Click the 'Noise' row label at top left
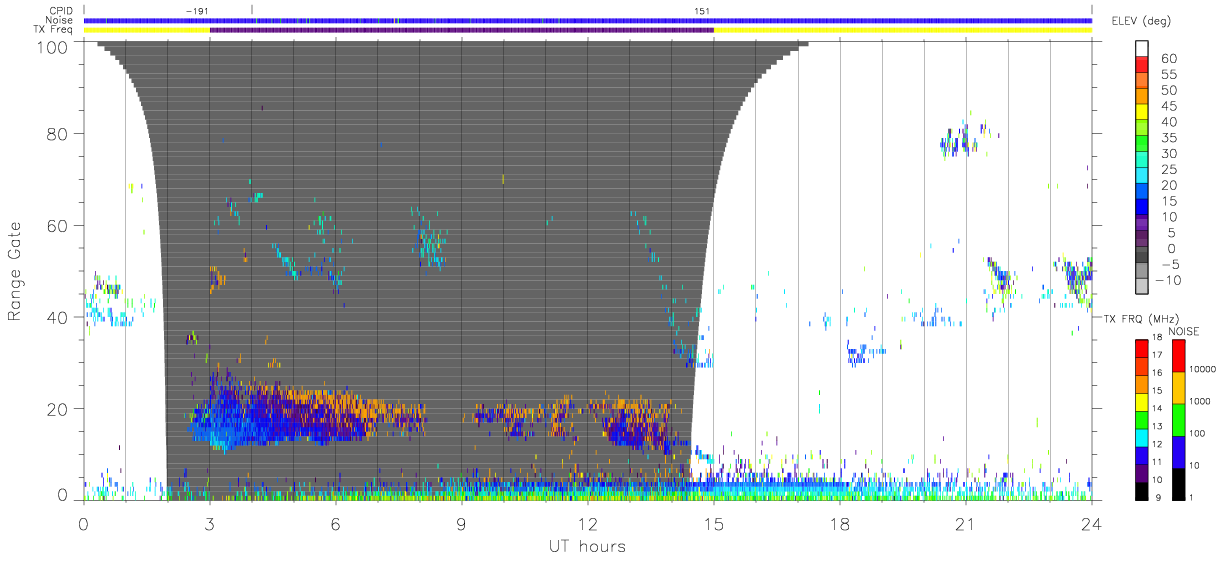The width and height of the screenshot is (1228, 567). pyautogui.click(x=60, y=20)
